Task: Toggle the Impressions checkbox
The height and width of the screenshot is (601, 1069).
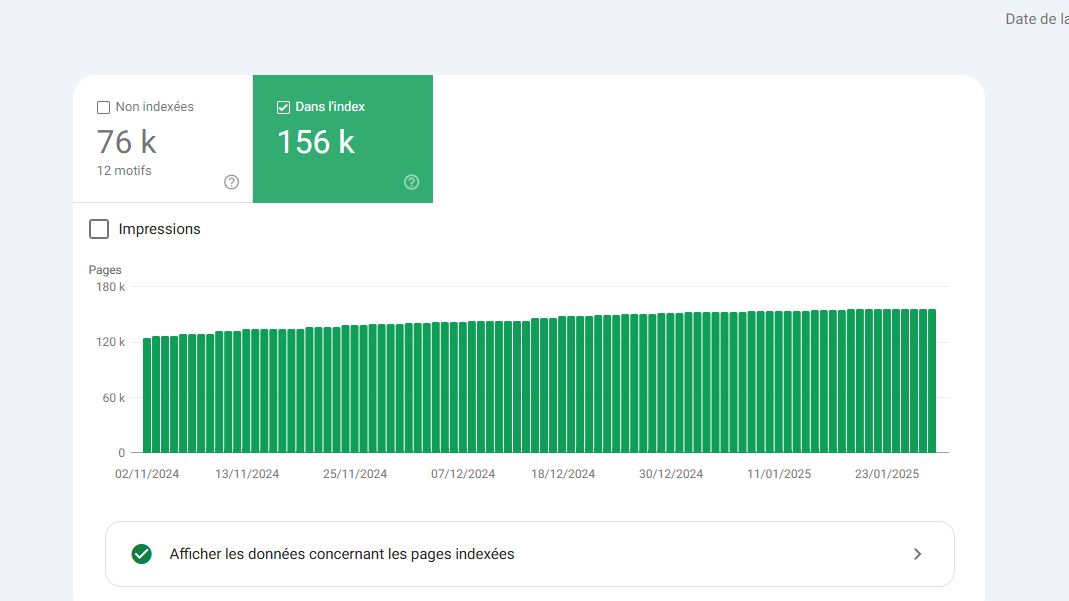Action: 99,229
